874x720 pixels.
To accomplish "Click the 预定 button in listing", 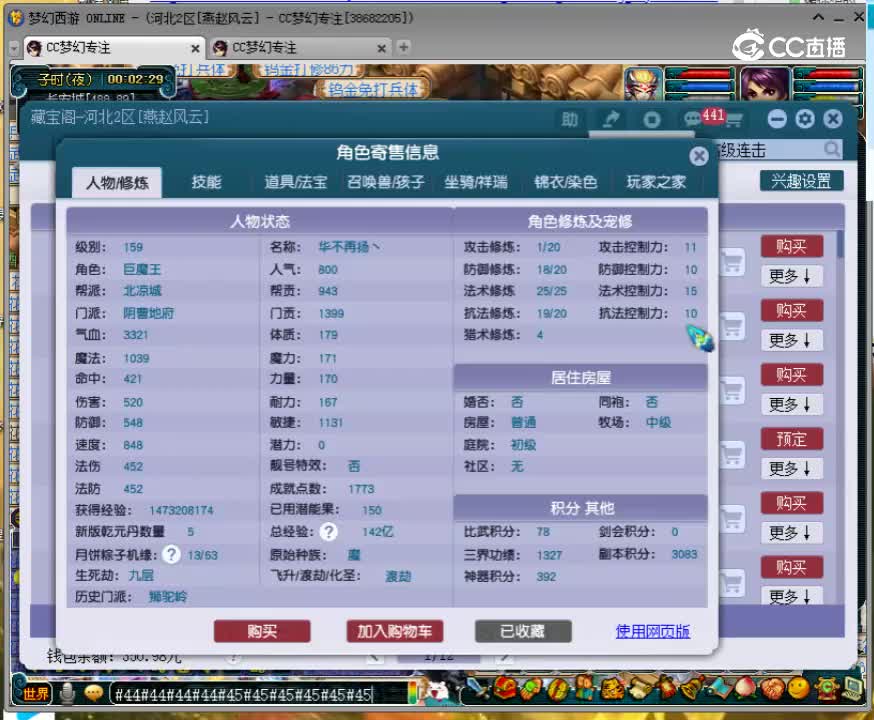I will [x=792, y=439].
